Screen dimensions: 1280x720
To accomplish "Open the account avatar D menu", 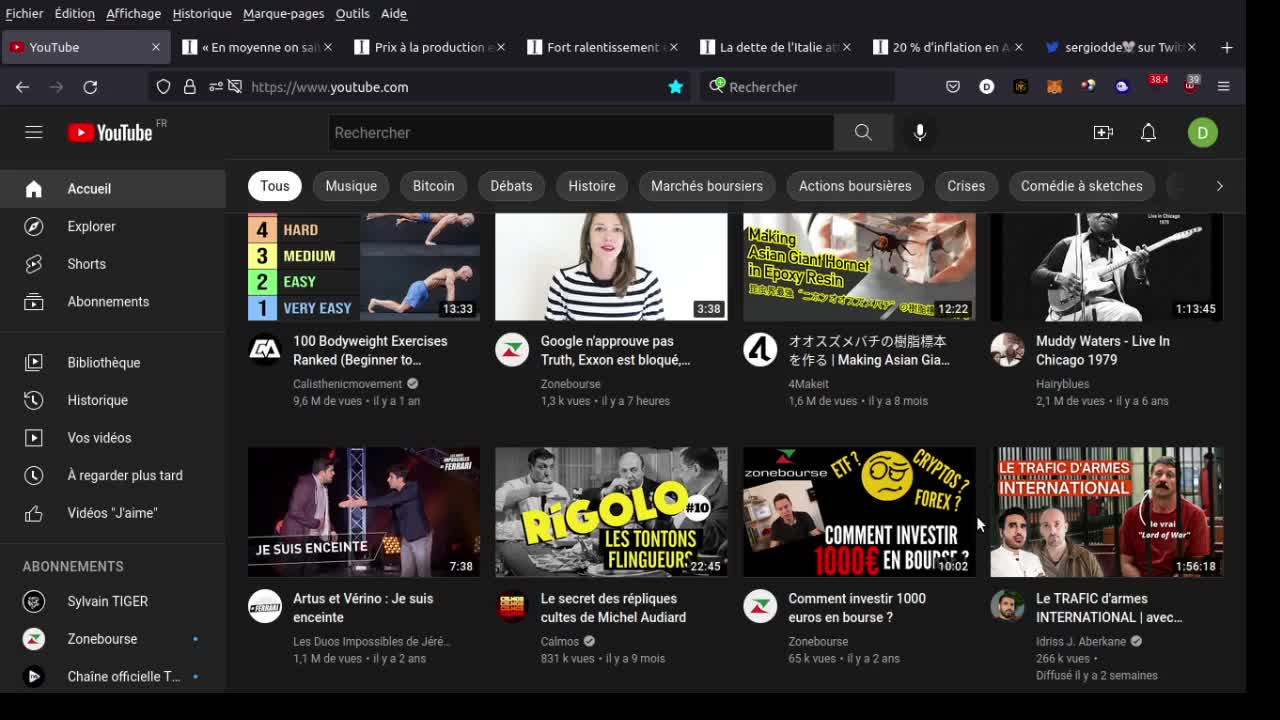I will 1202,132.
